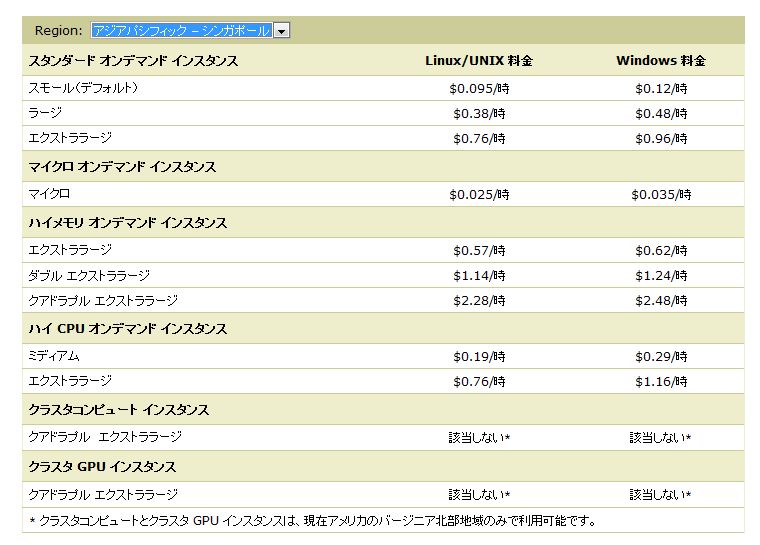Viewport: 760px width, 545px height.
Task: Click the $0.19/時 price cell
Action: tap(479, 357)
